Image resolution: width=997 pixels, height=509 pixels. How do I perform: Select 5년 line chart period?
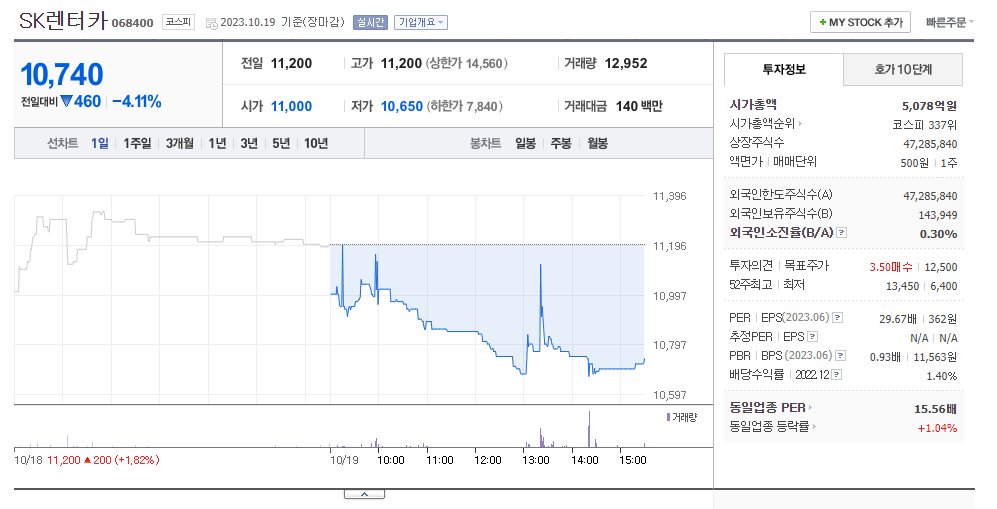click(x=281, y=143)
